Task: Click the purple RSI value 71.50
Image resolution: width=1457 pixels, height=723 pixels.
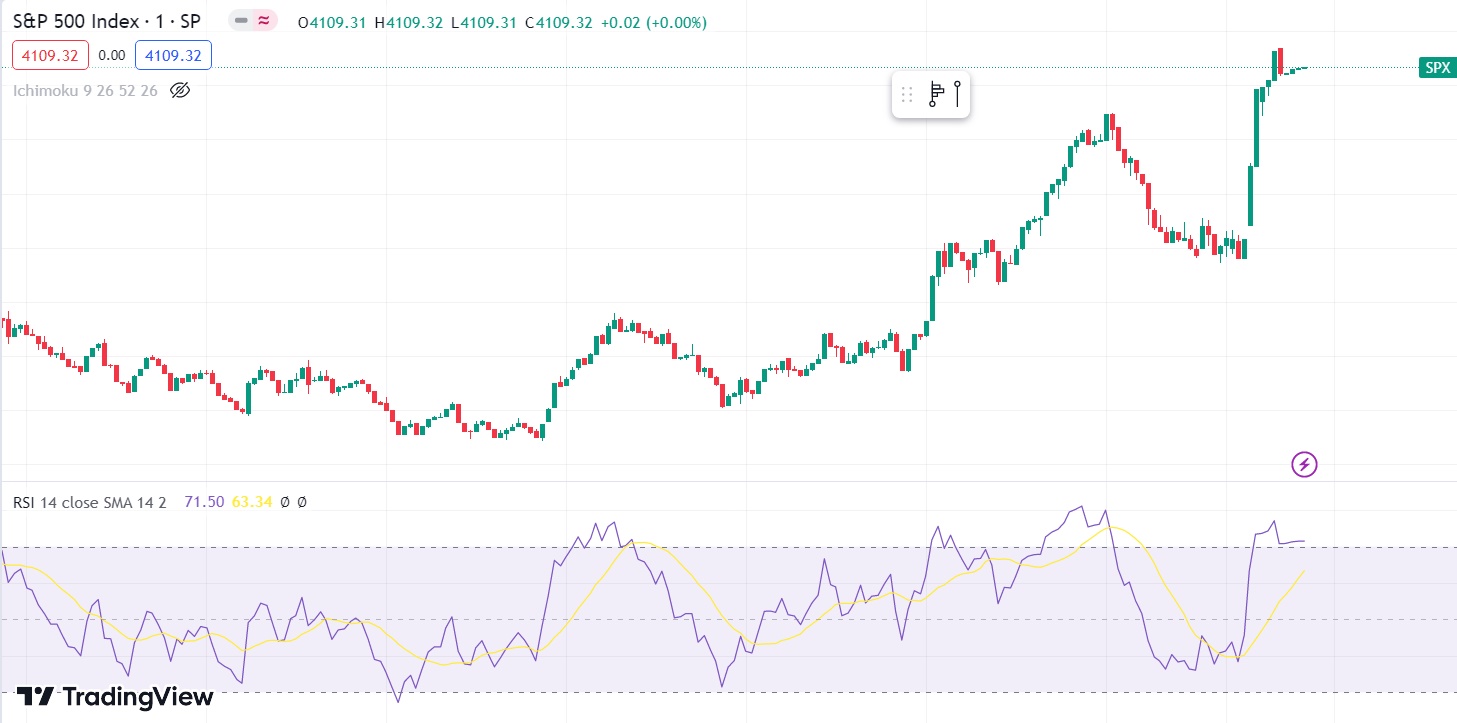Action: [x=204, y=502]
